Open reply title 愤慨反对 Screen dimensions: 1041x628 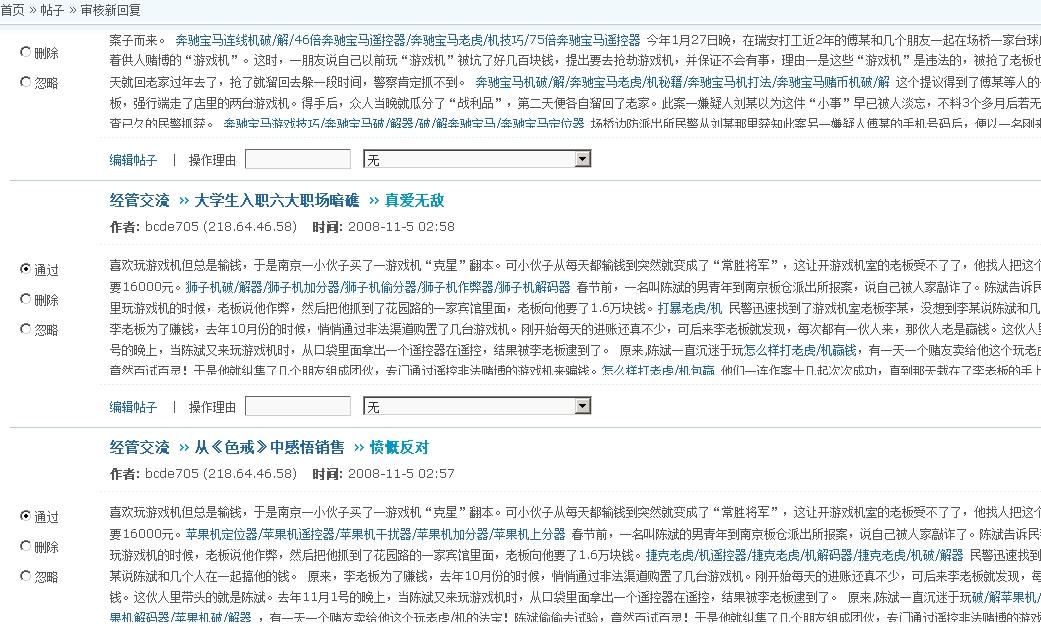click(x=399, y=447)
